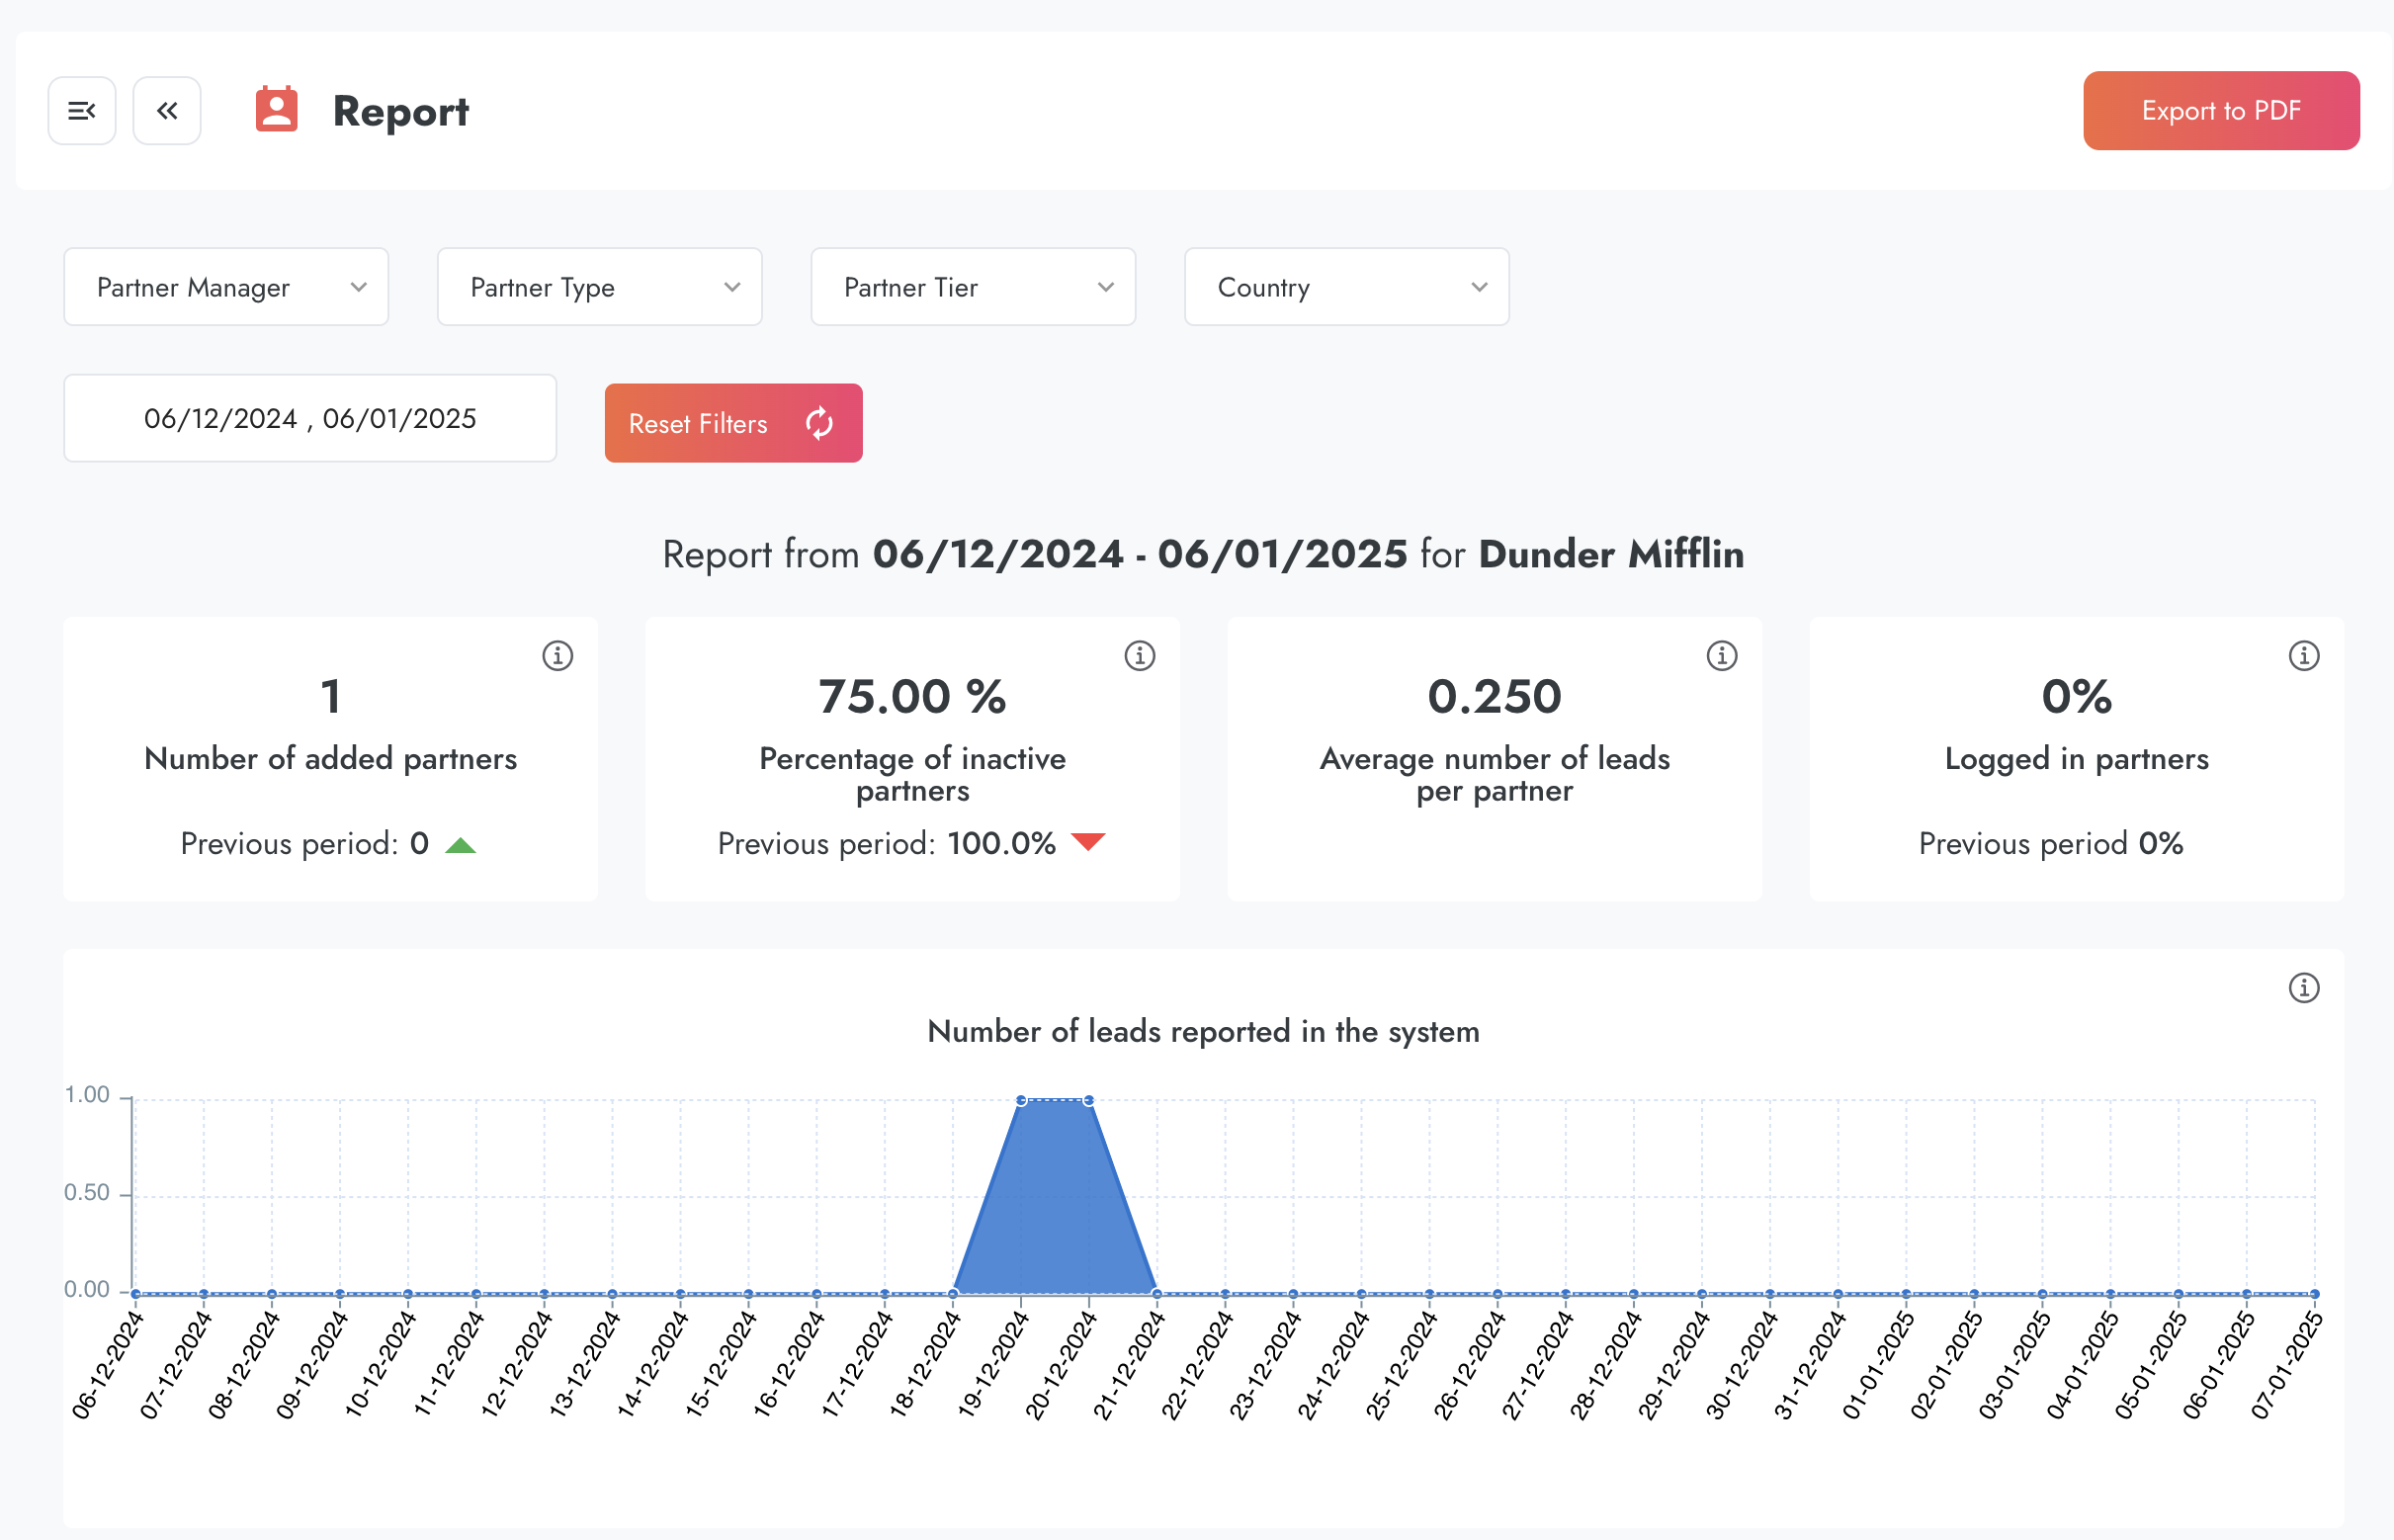Click the Reset Filters button

[x=733, y=423]
